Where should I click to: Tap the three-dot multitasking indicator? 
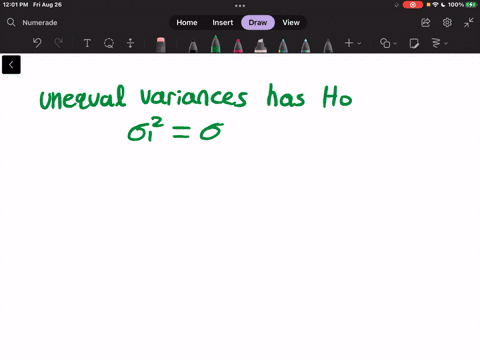pos(240,6)
